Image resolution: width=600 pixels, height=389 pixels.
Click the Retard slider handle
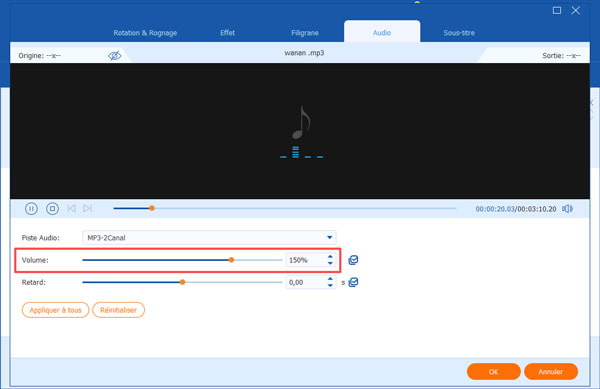(x=183, y=282)
